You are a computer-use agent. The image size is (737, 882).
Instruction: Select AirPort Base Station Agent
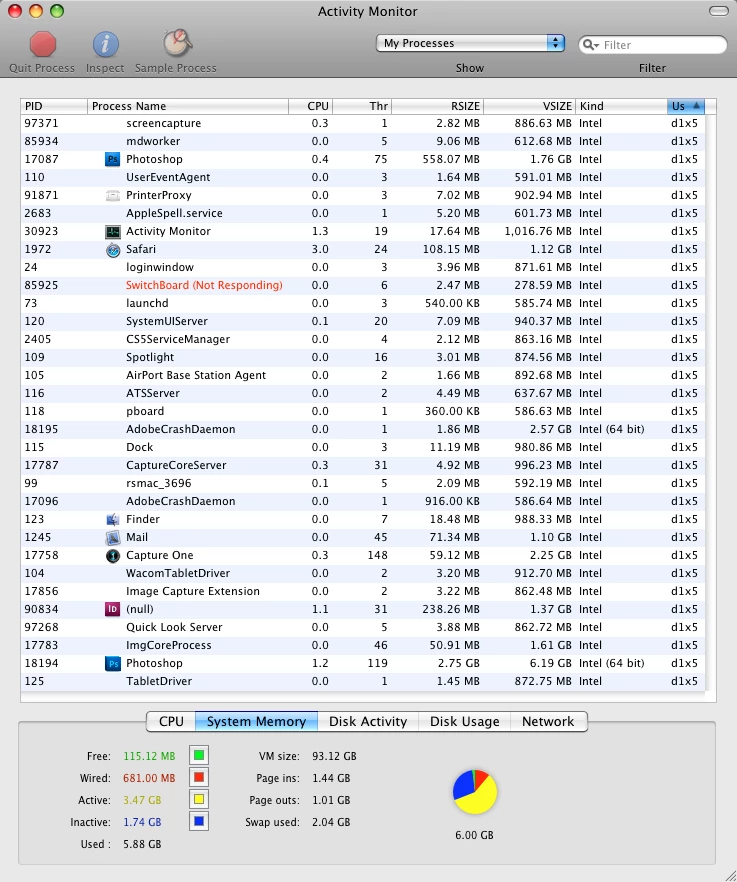point(363,375)
